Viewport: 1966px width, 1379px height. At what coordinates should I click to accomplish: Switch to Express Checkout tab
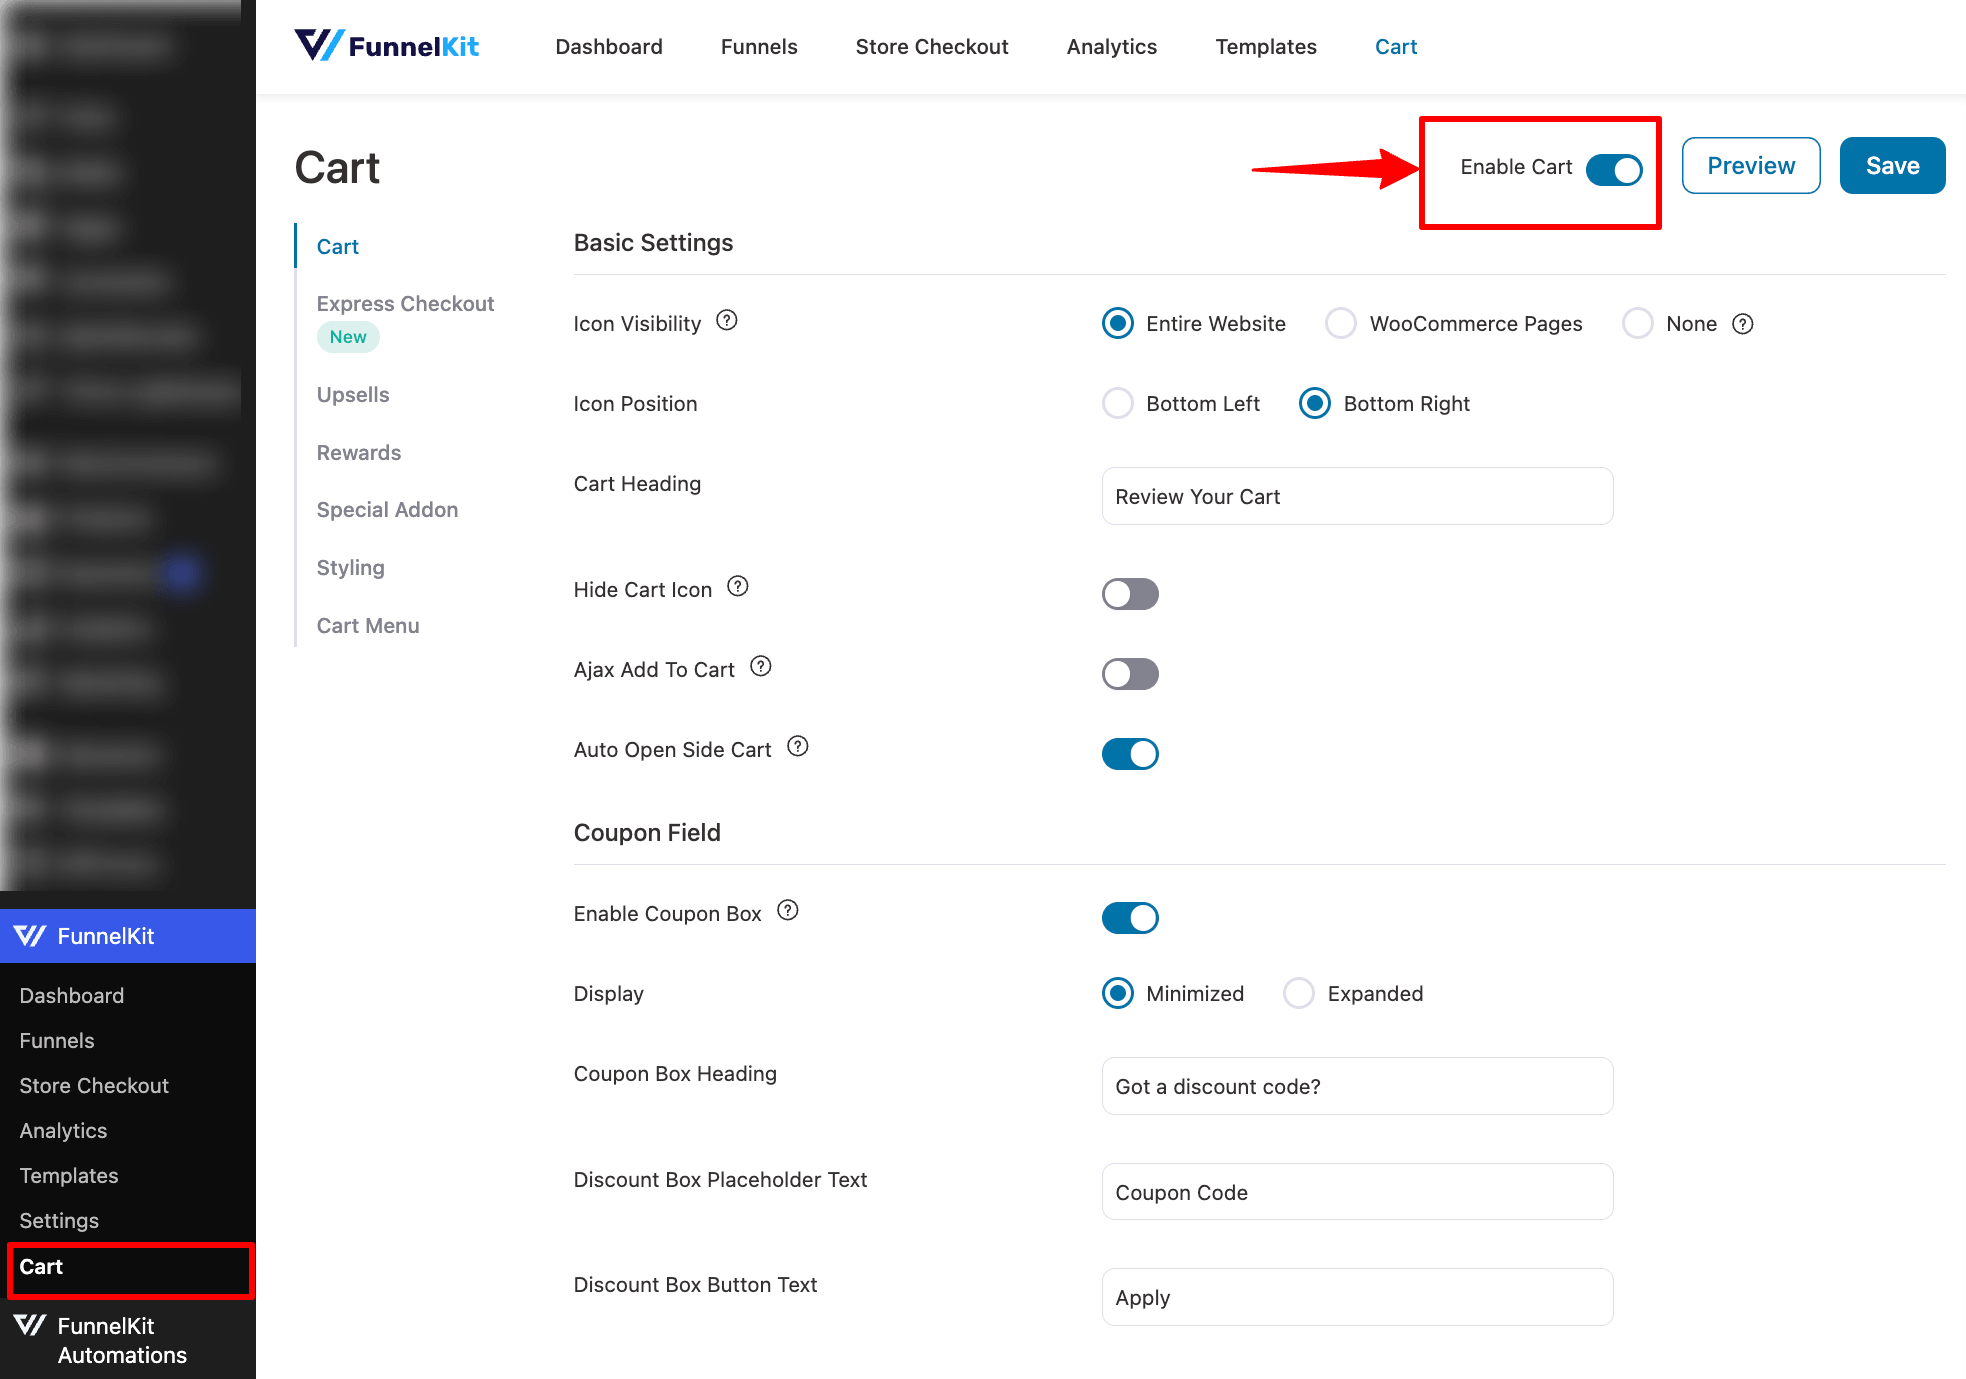(x=405, y=304)
